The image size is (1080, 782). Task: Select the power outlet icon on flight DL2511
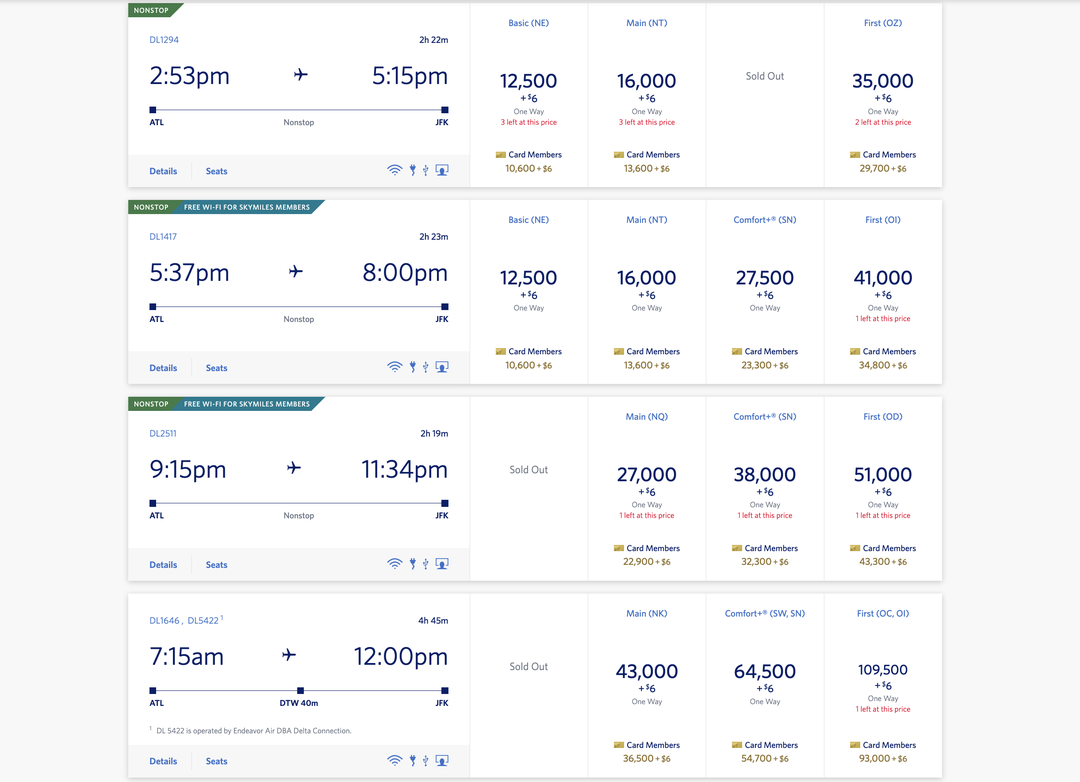coord(411,564)
